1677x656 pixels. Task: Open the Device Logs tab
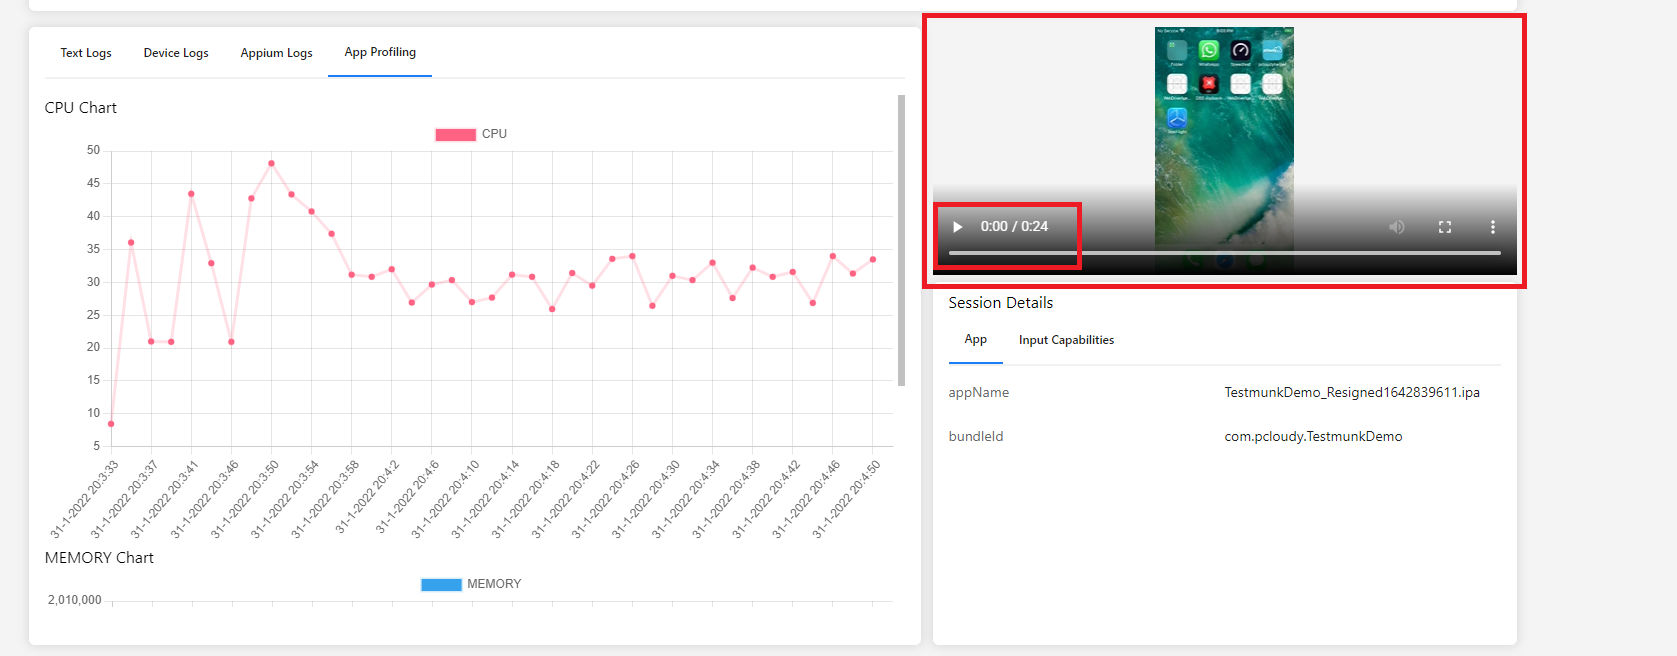[176, 53]
